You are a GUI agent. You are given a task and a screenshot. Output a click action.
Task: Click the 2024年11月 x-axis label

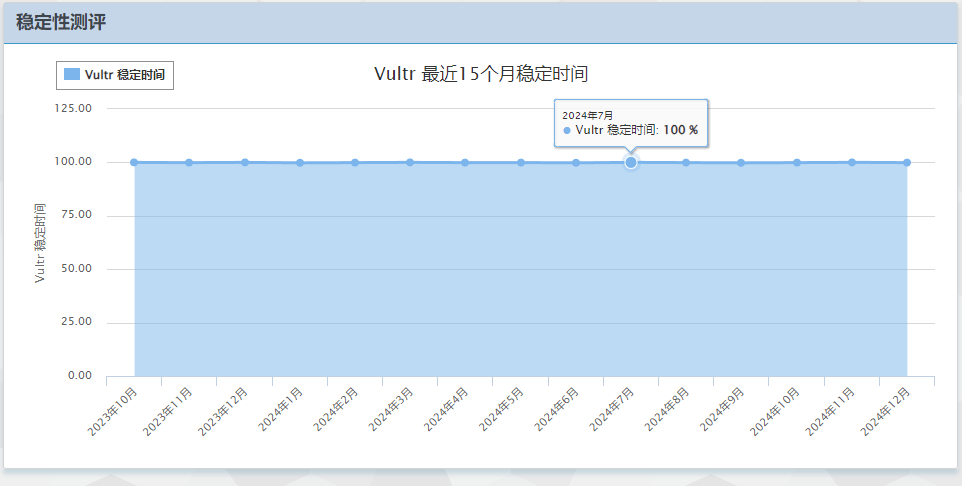tap(831, 412)
